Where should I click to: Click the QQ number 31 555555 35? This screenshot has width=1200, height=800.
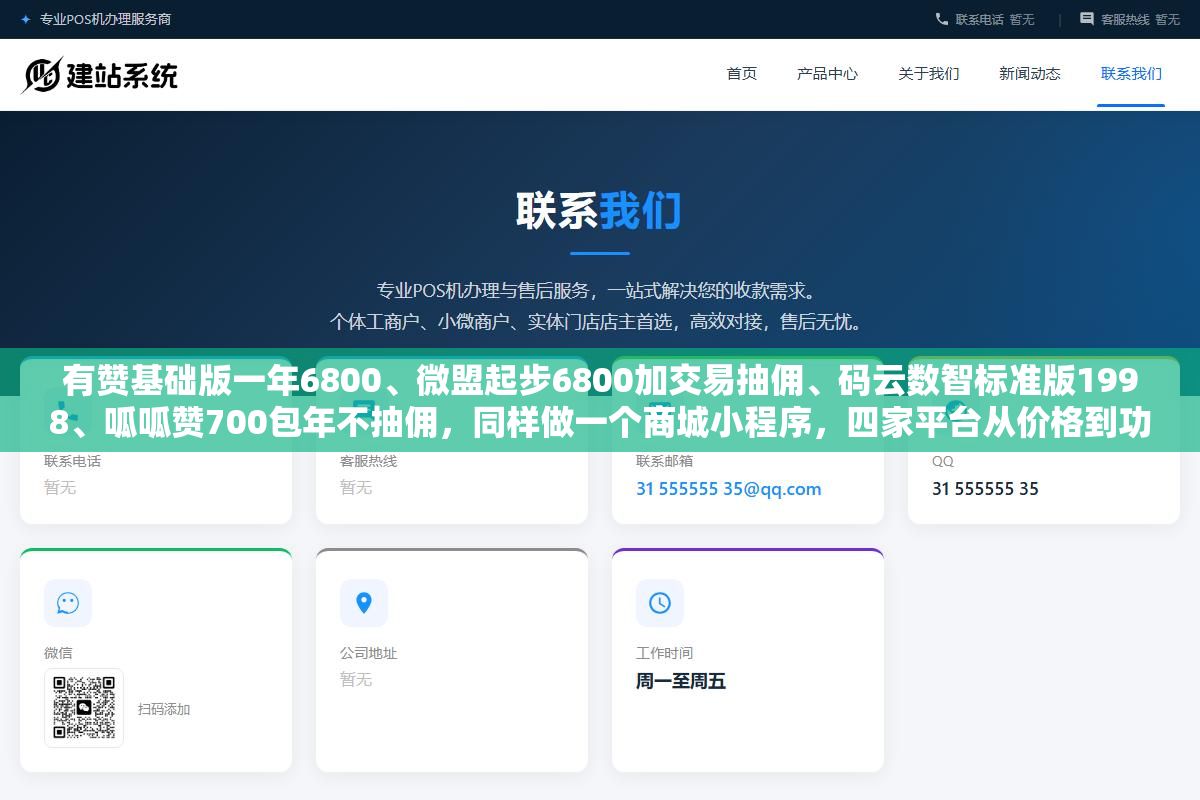(985, 489)
